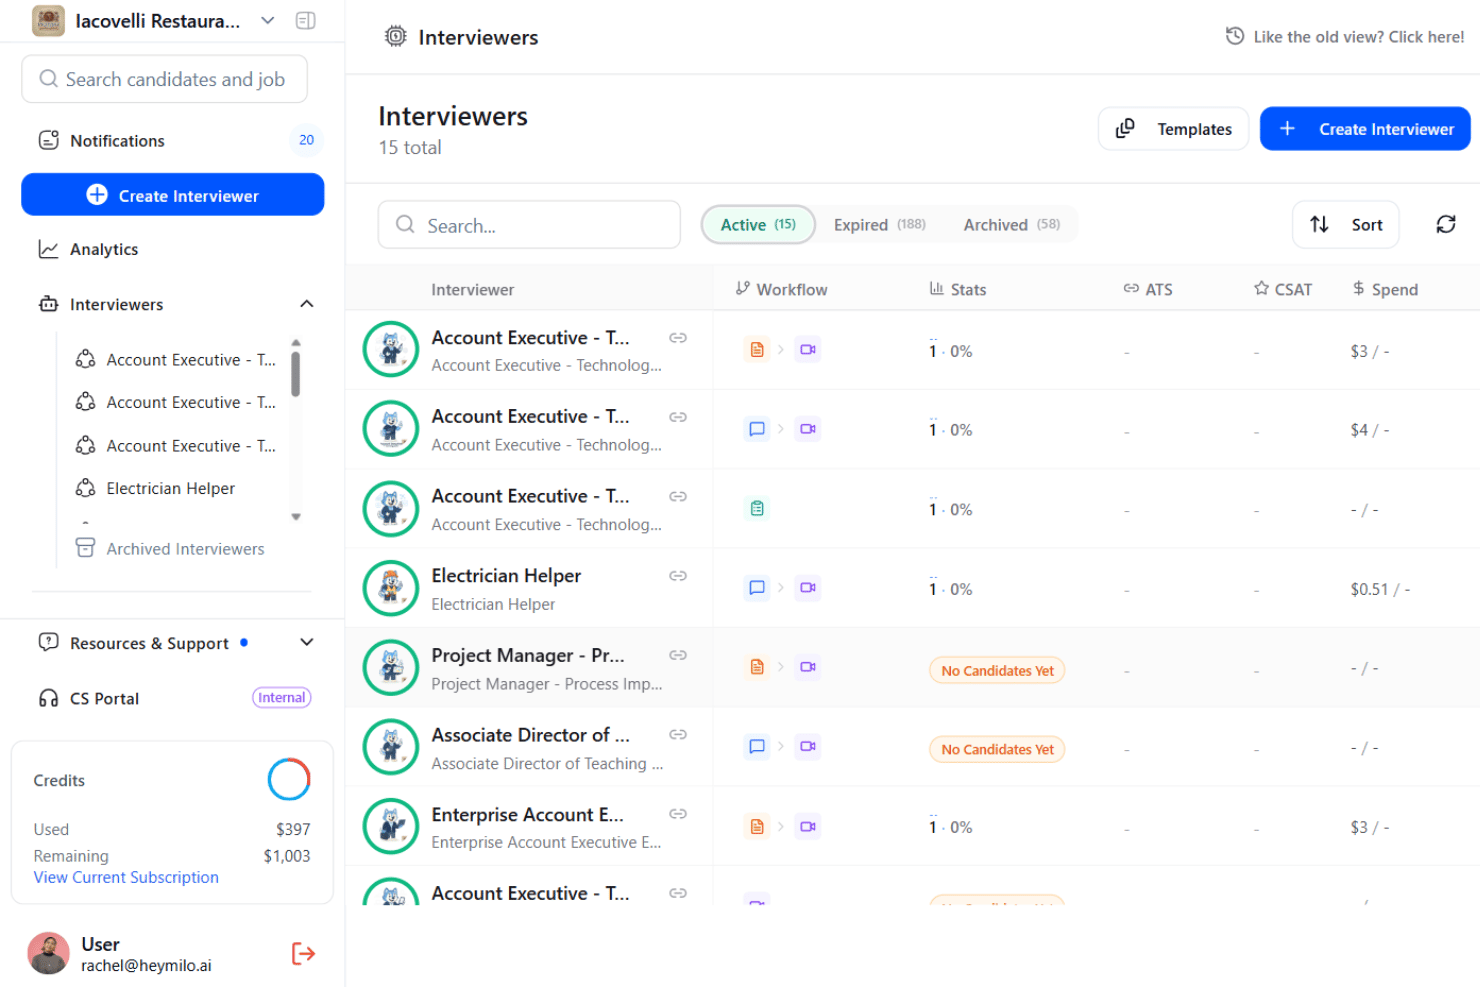Select the Active (15) tab
This screenshot has height=987, width=1480.
click(x=758, y=225)
